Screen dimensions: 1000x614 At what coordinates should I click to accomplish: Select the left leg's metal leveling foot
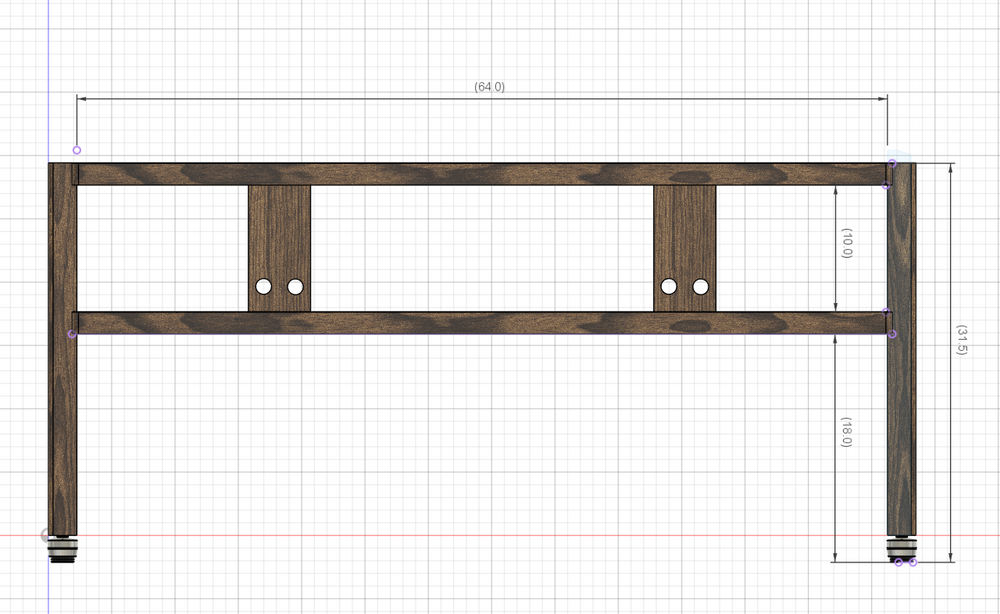[63, 549]
